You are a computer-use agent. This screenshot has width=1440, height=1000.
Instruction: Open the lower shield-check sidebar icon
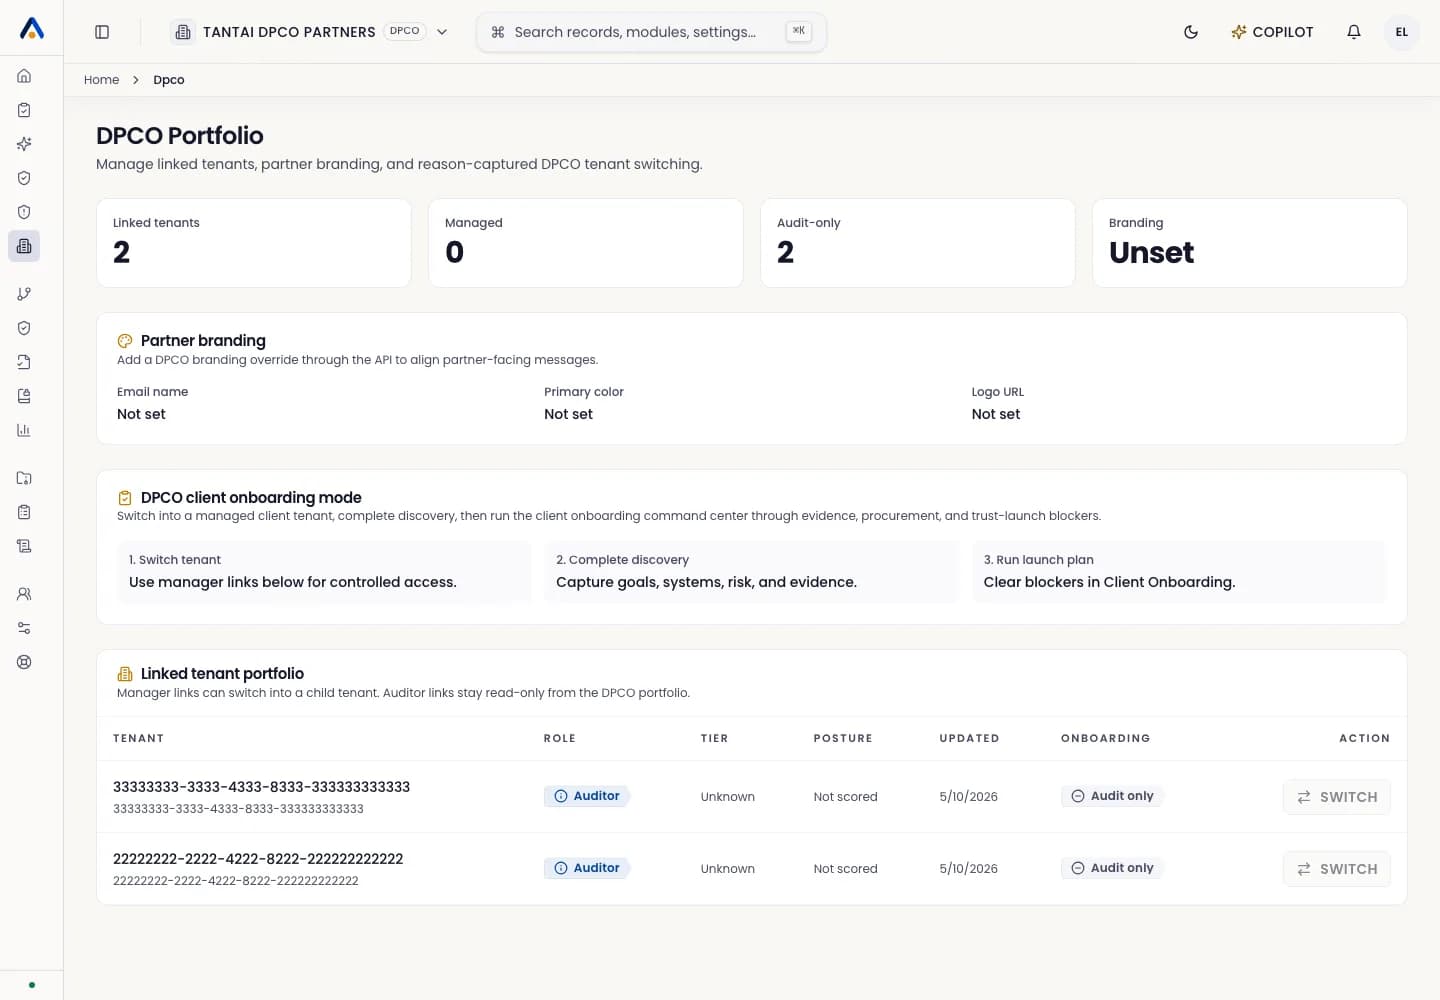[x=24, y=328]
